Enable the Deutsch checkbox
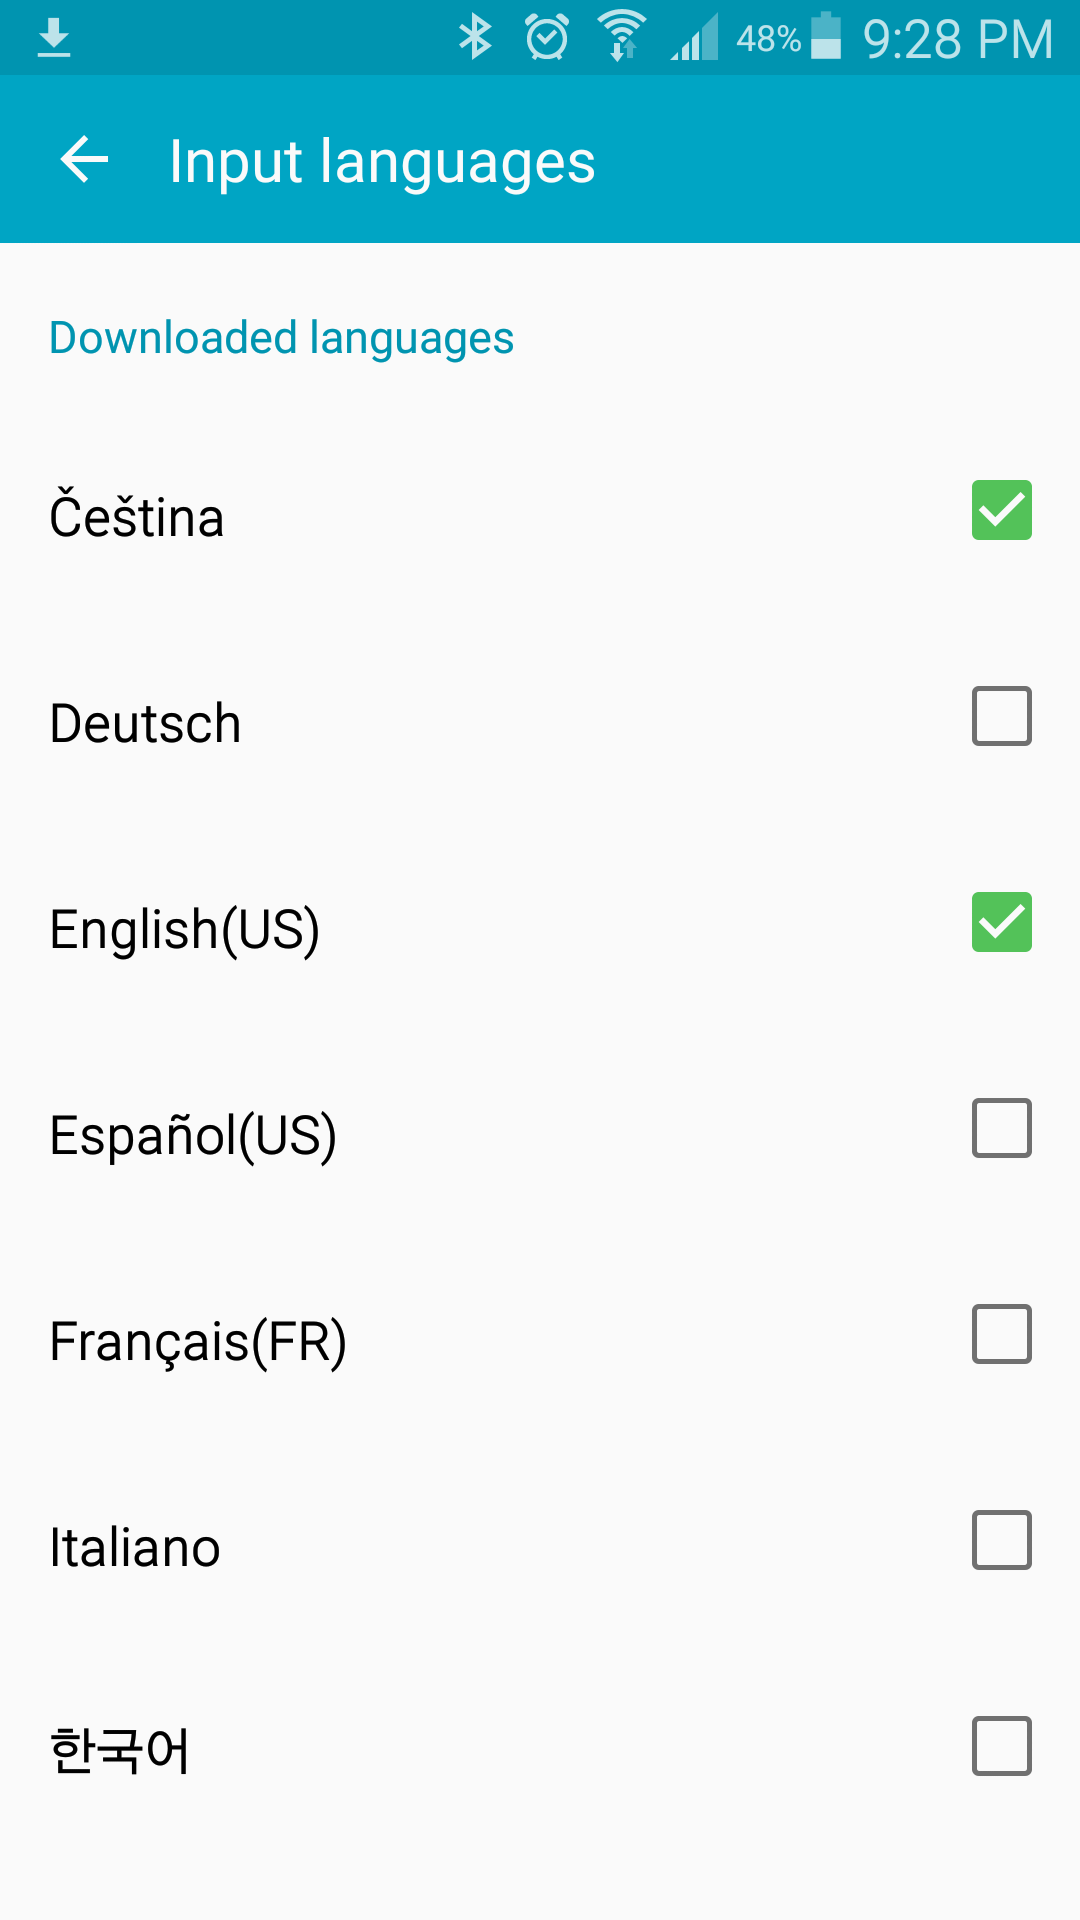 (x=1001, y=716)
